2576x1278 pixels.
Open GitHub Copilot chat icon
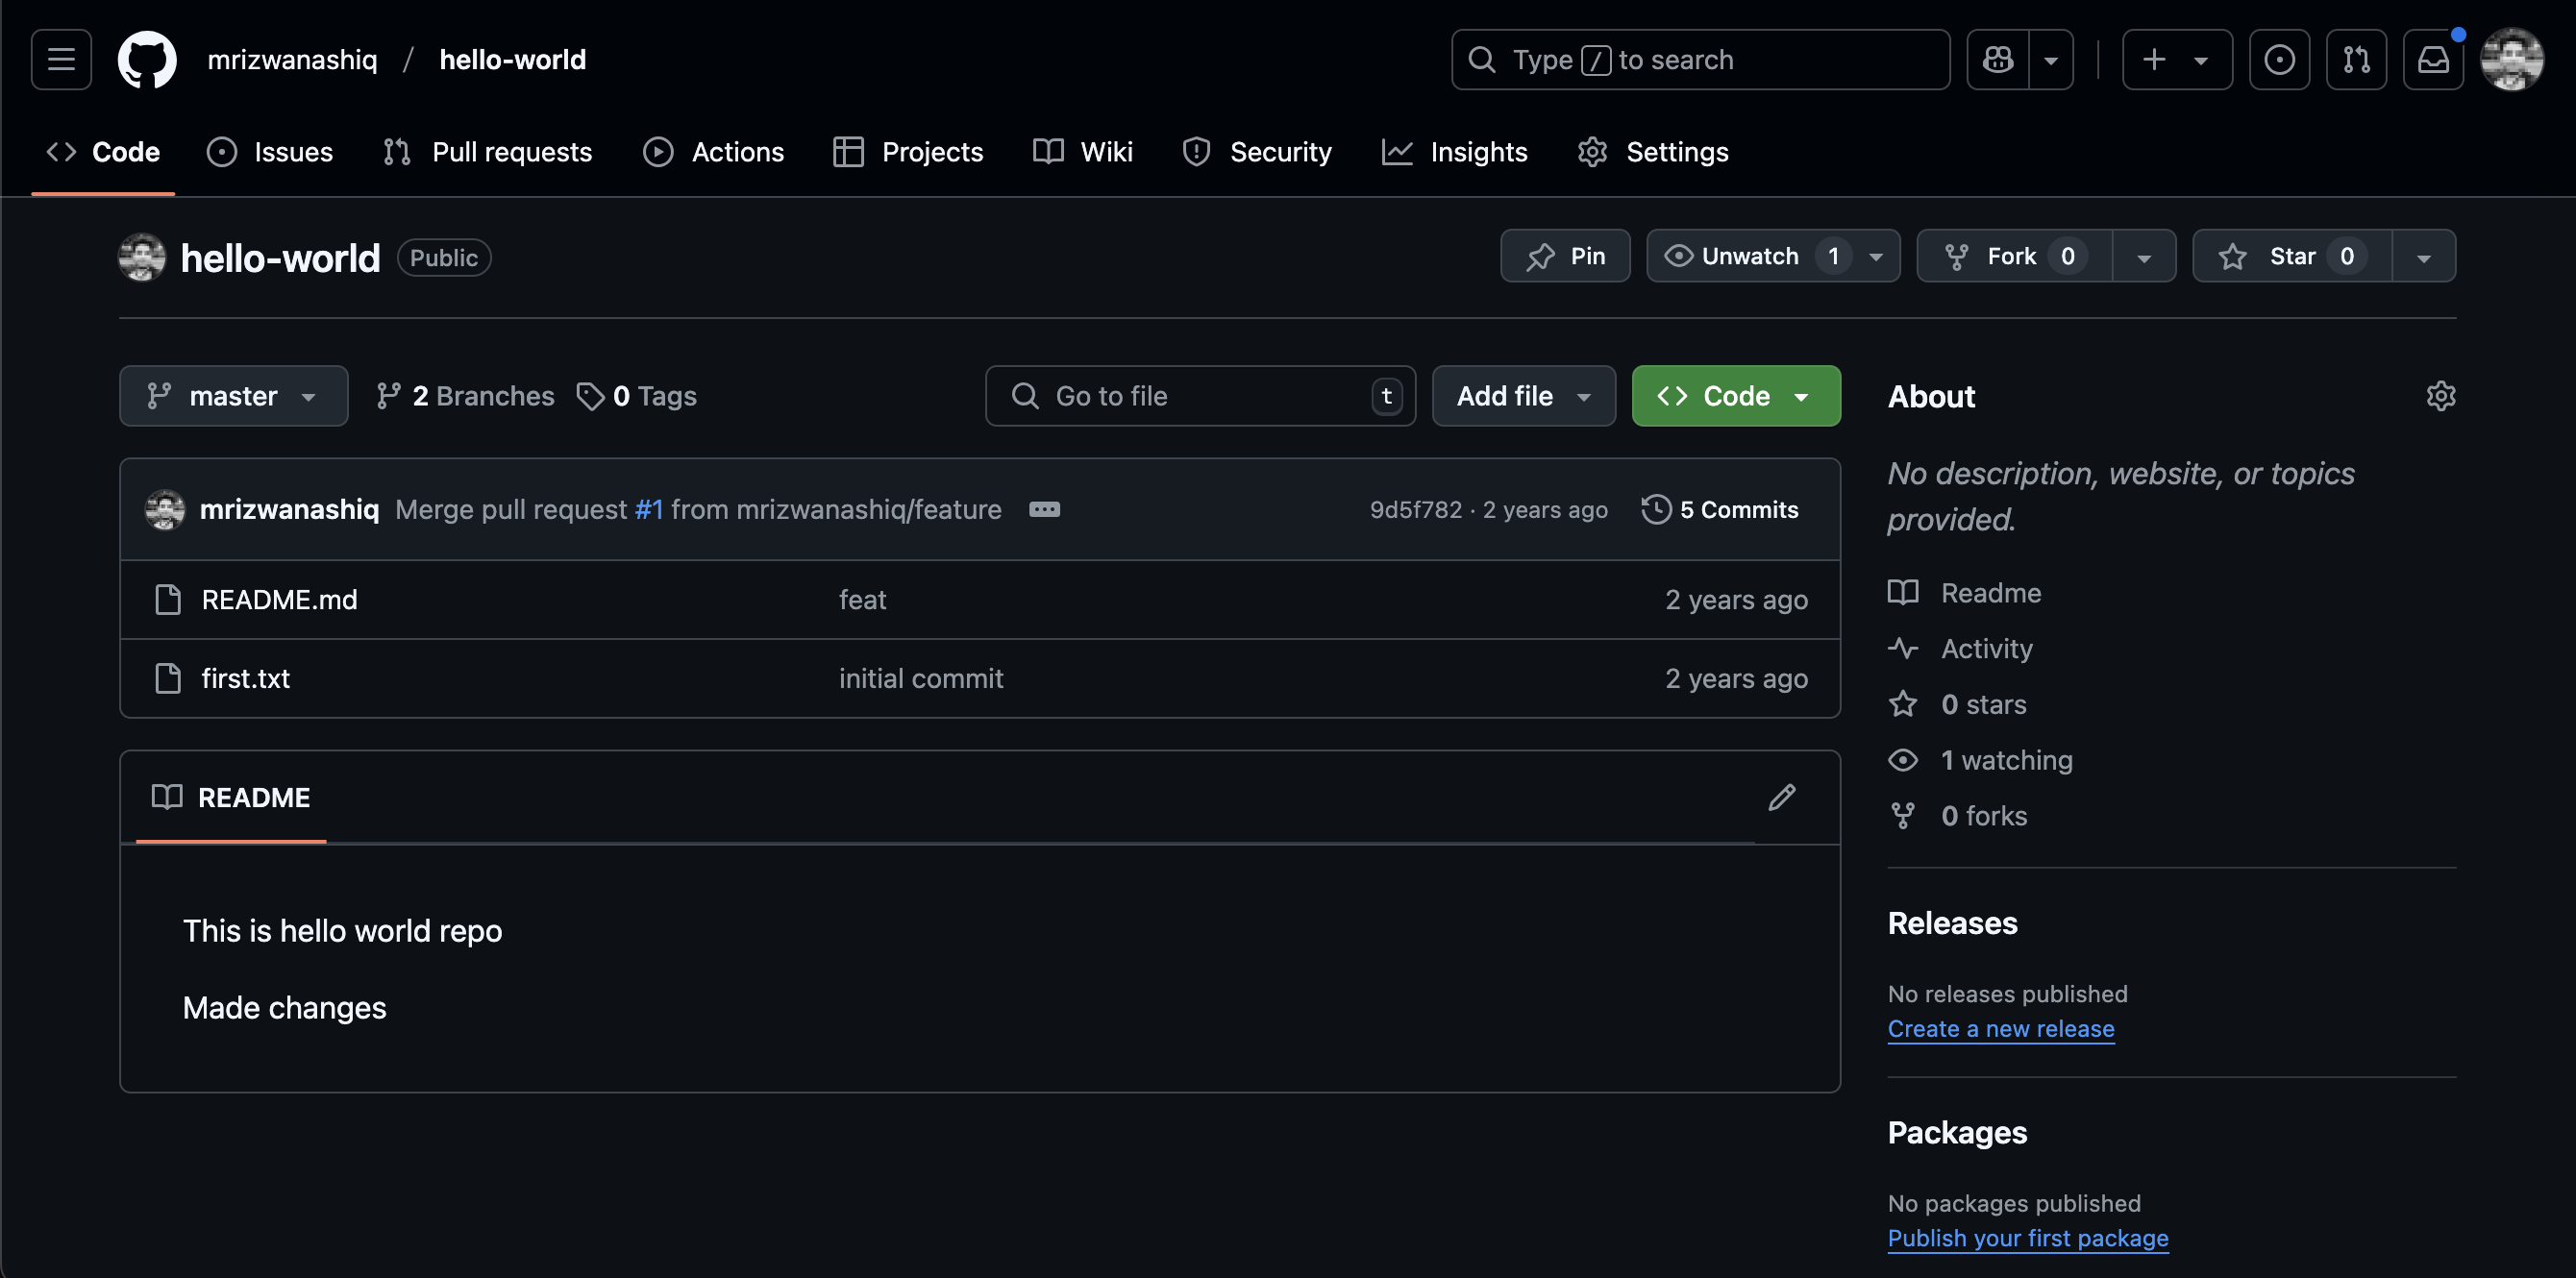click(1998, 60)
